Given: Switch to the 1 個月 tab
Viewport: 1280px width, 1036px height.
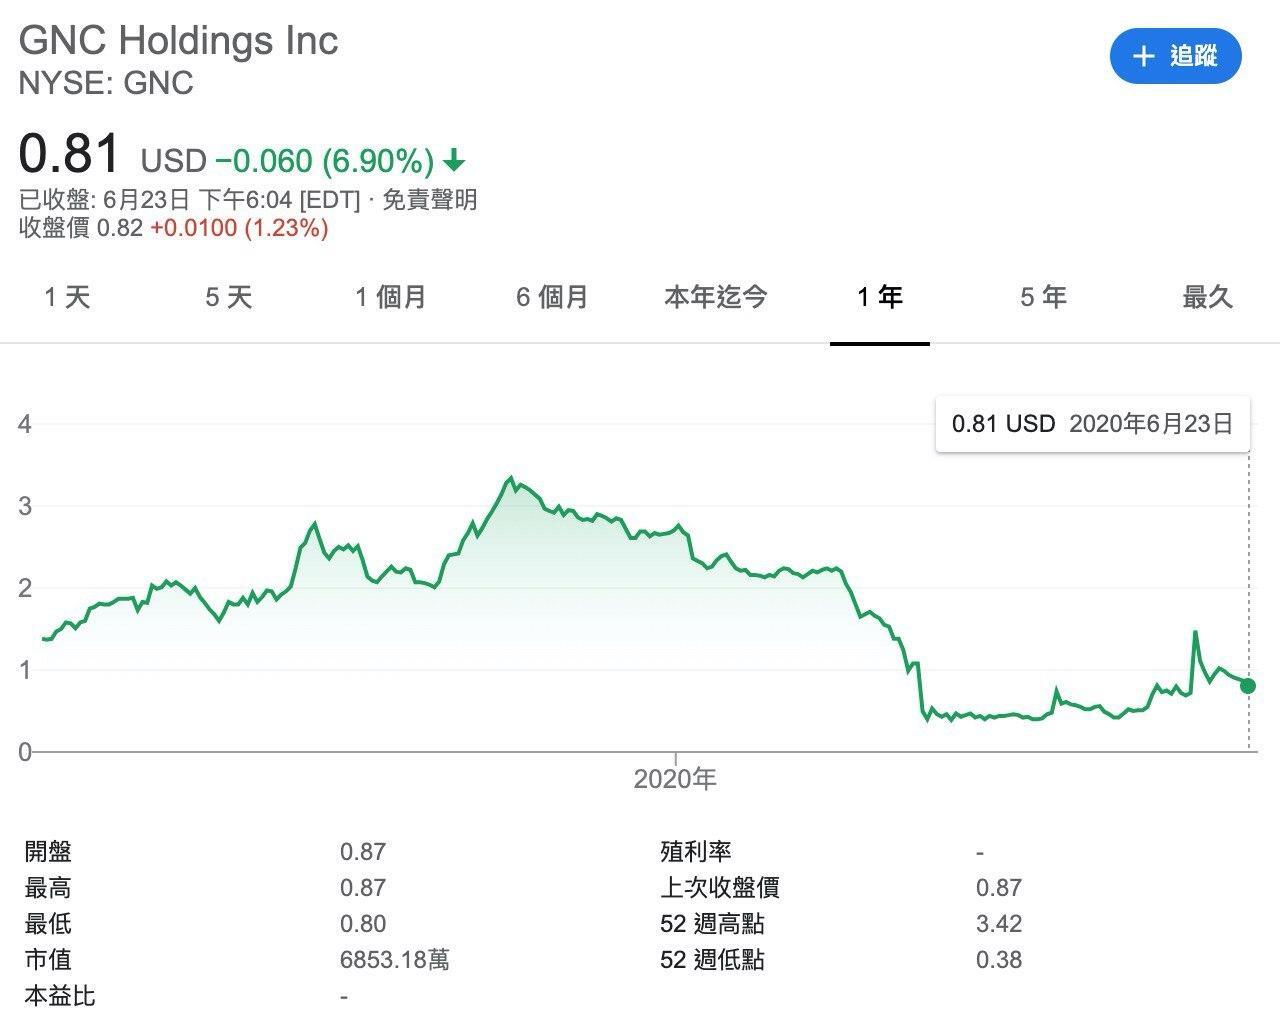Looking at the screenshot, I should tap(390, 297).
